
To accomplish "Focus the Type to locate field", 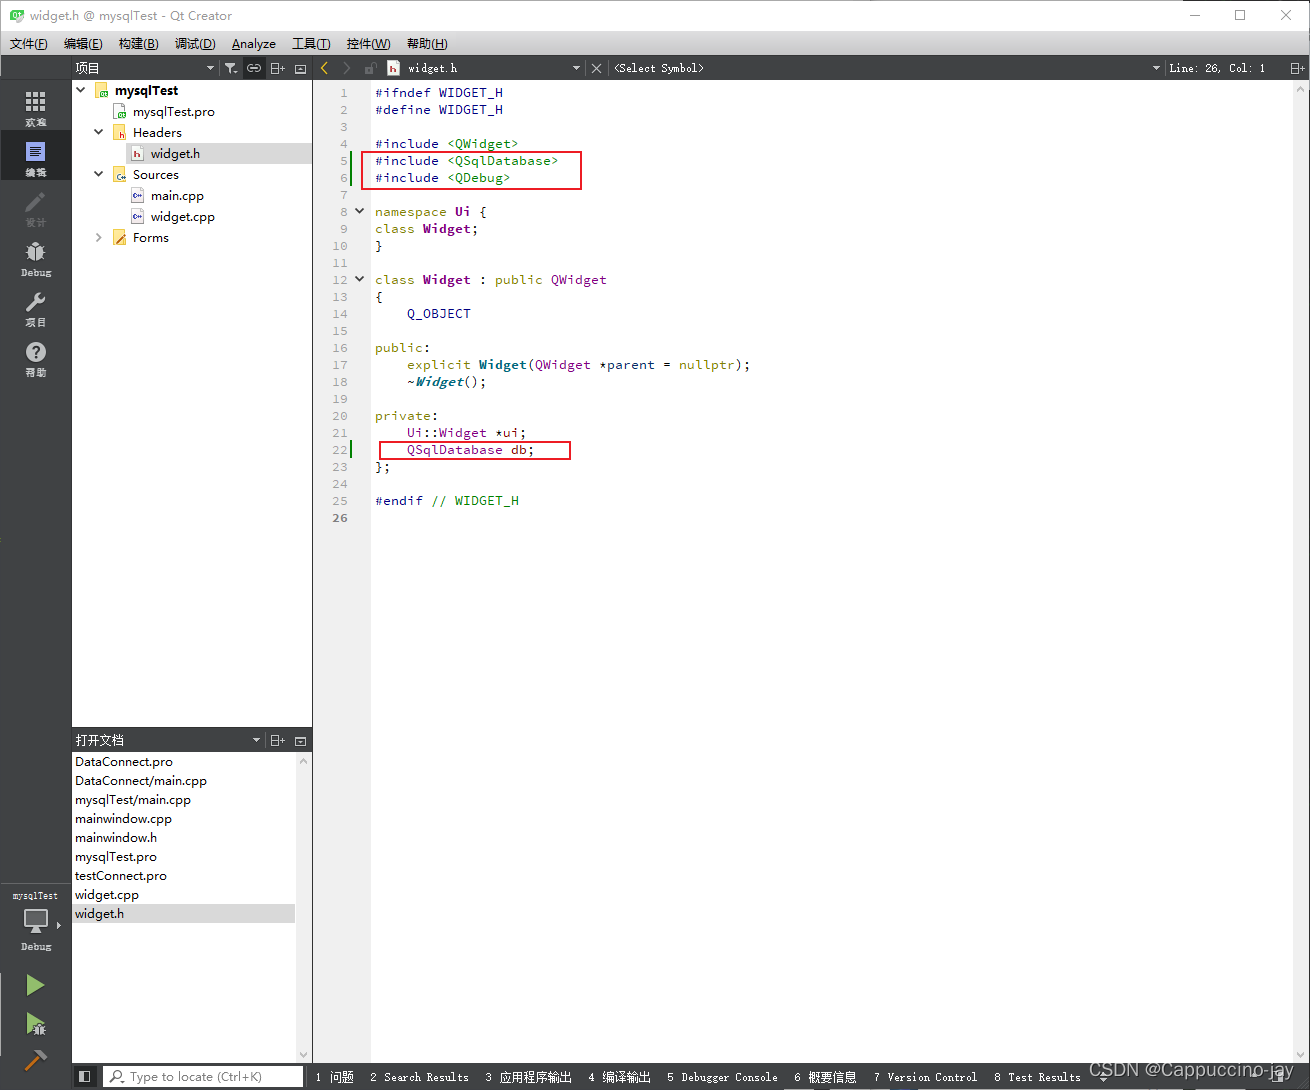I will pos(204,1076).
